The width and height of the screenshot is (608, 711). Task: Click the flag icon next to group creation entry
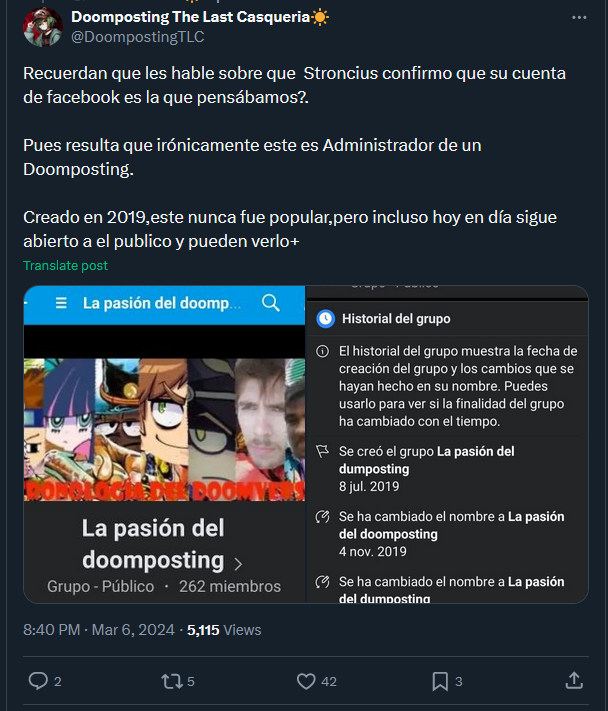[x=322, y=451]
